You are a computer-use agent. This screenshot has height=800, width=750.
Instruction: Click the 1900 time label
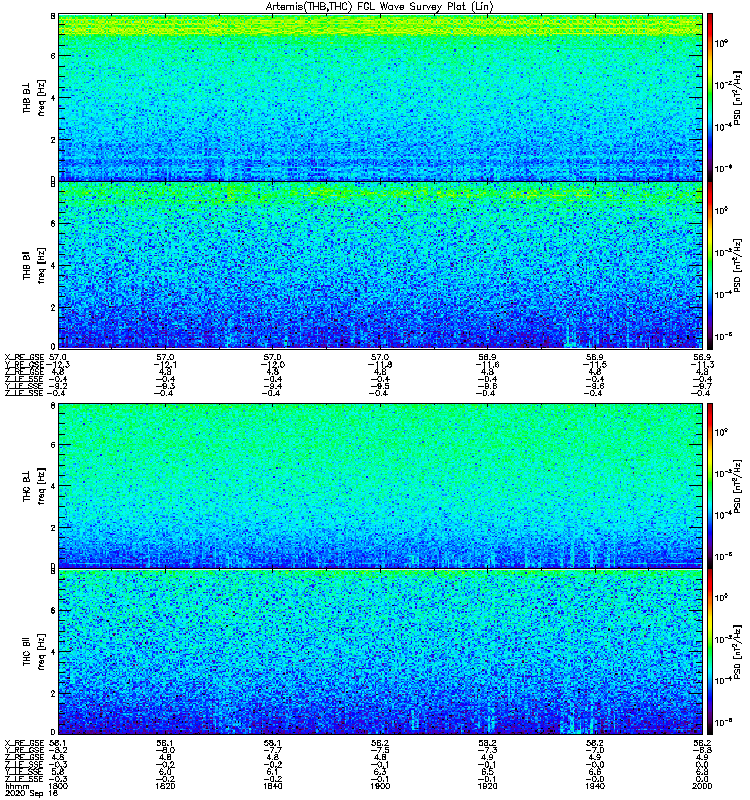pyautogui.click(x=380, y=786)
